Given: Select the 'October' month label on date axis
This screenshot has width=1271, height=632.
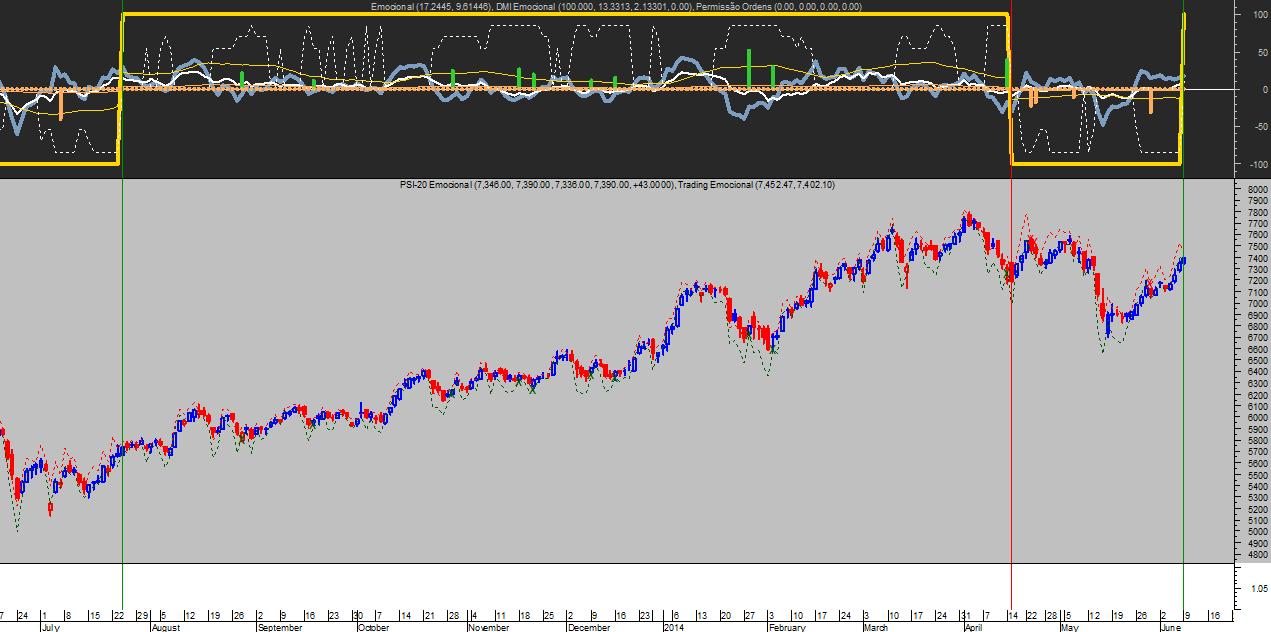Looking at the screenshot, I should [x=373, y=627].
